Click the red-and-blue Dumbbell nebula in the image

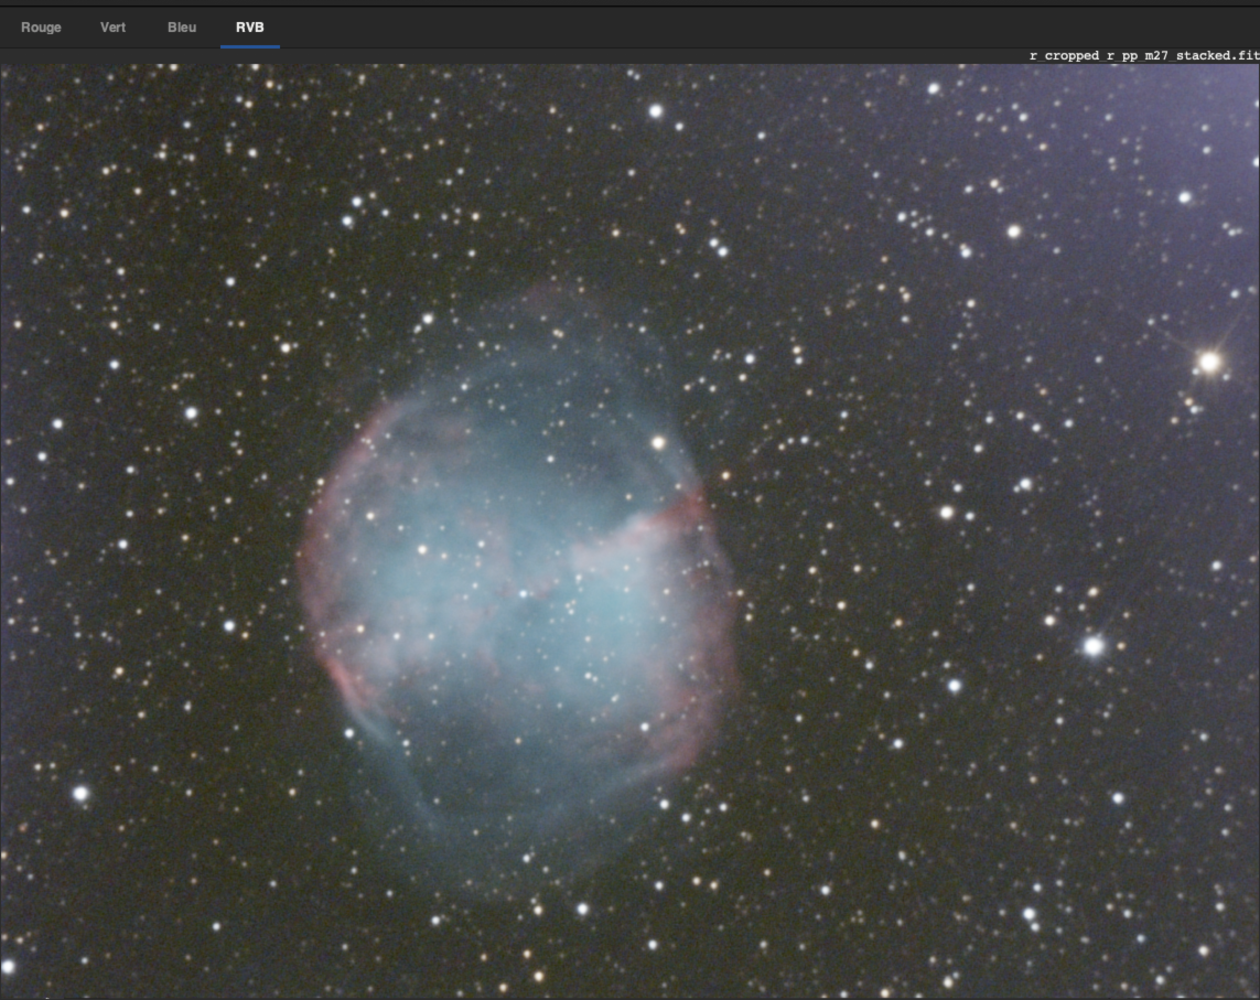pos(518,590)
